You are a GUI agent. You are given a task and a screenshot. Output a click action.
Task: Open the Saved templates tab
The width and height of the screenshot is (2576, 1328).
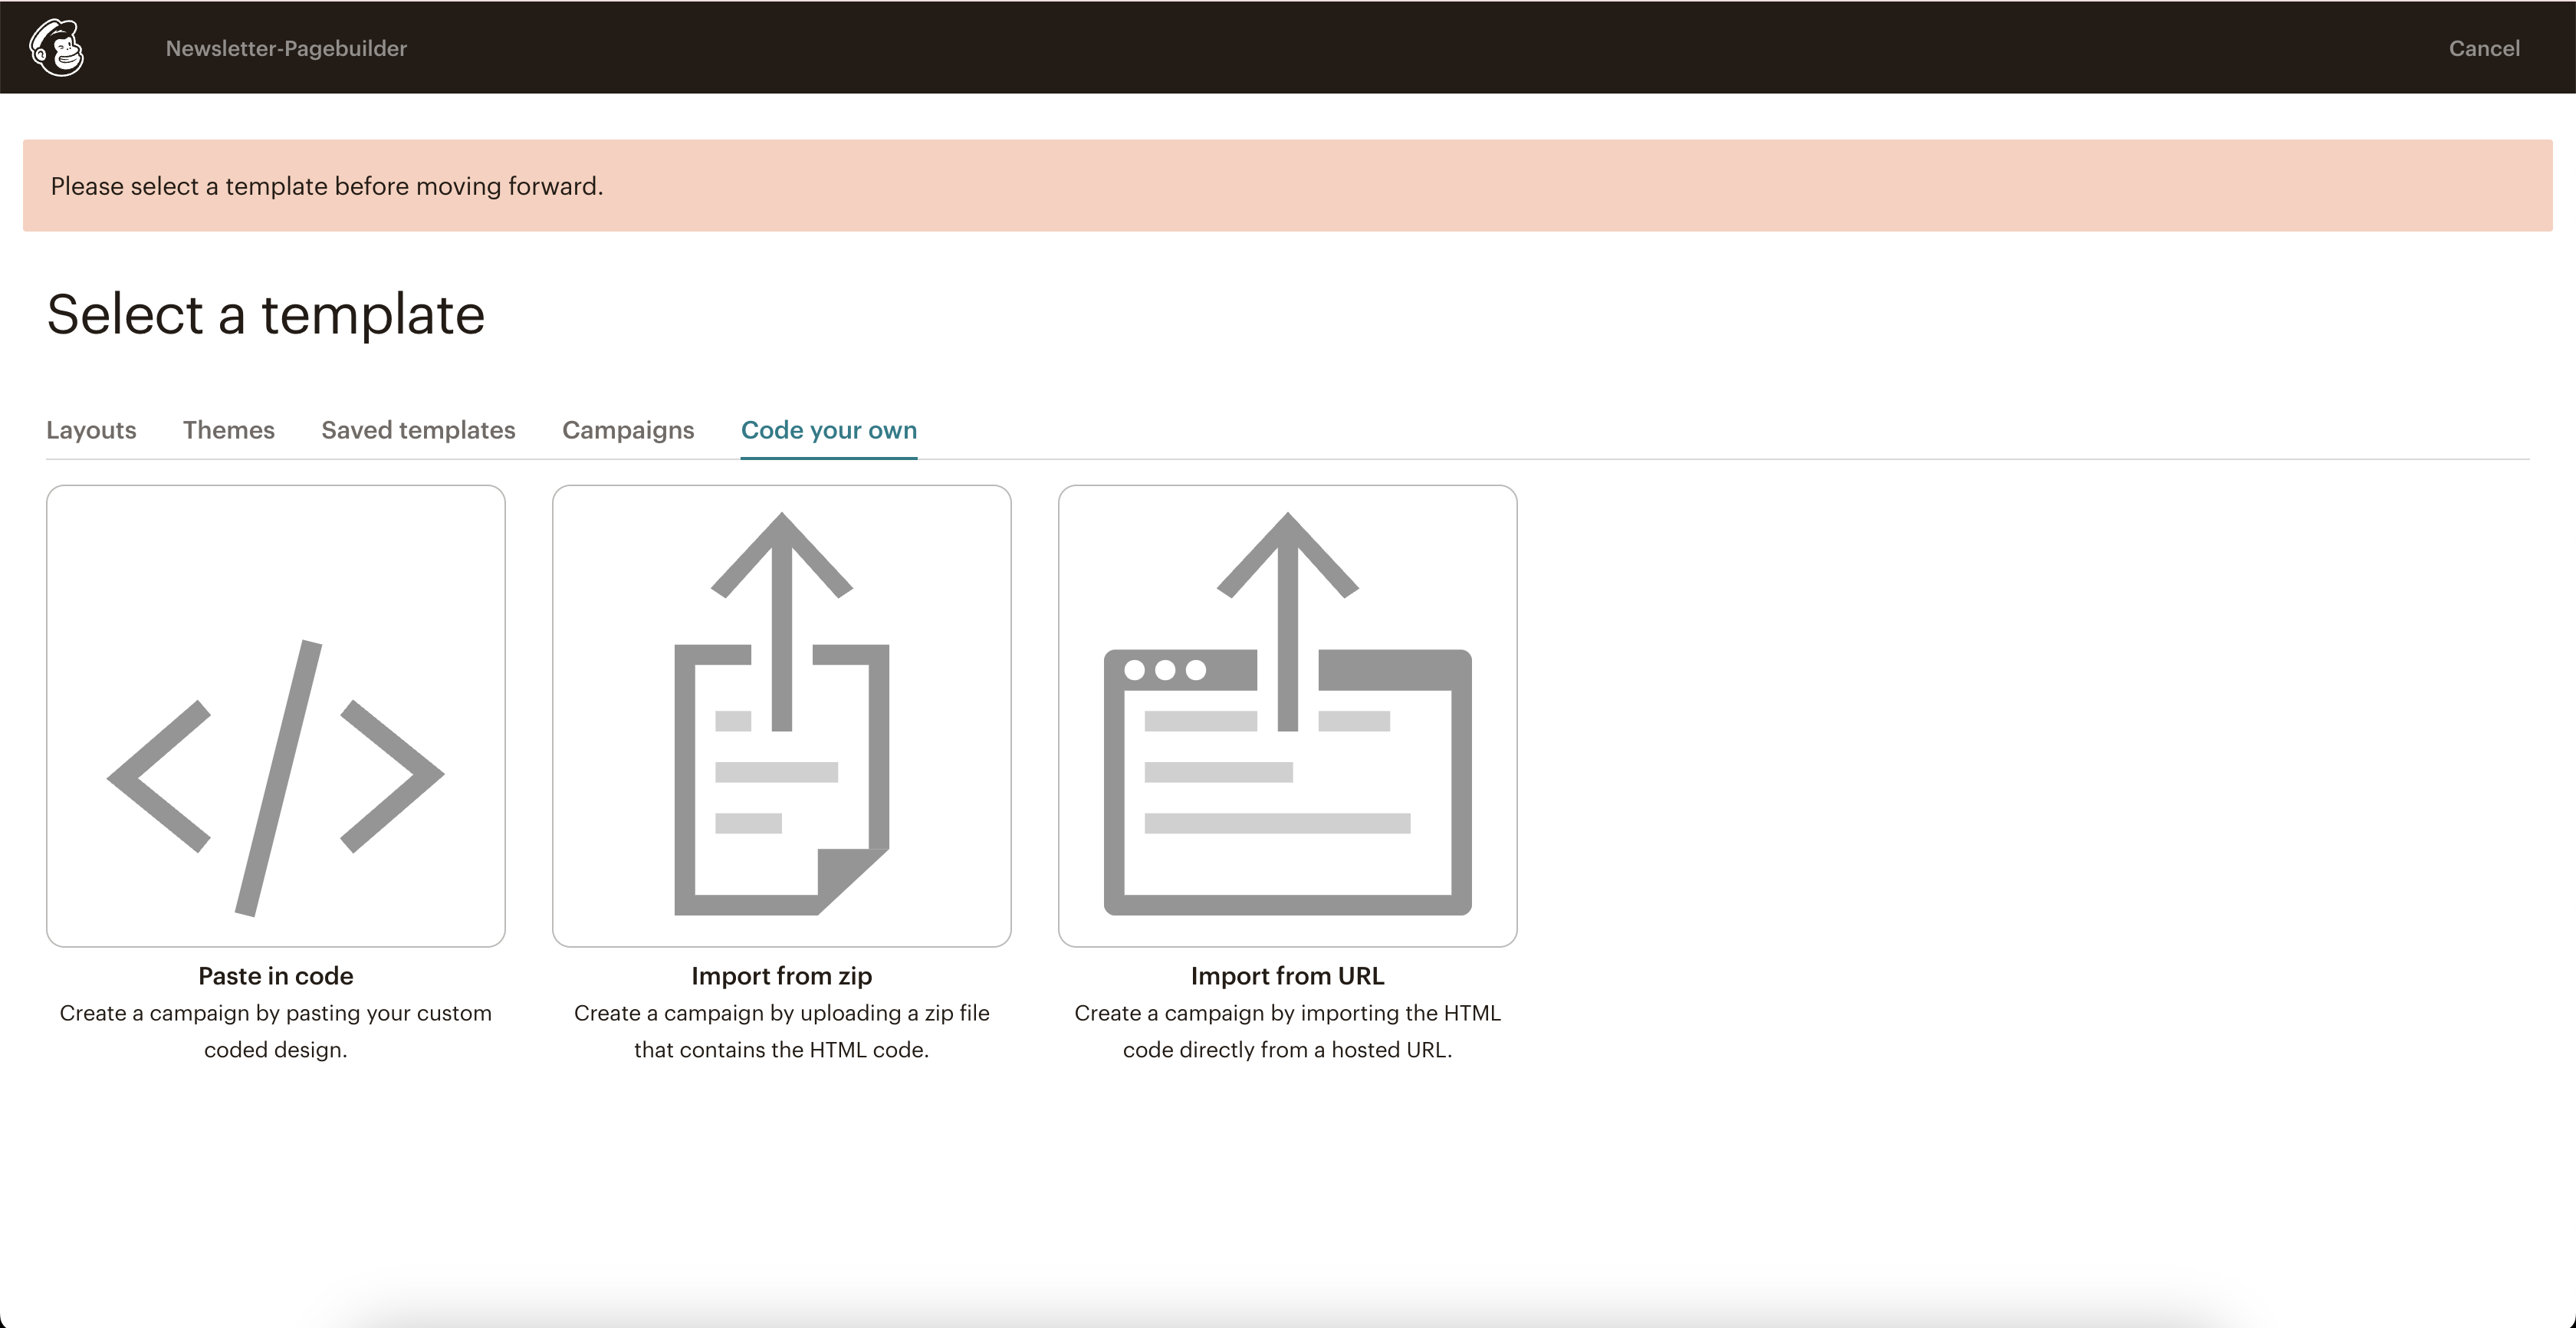coord(418,430)
